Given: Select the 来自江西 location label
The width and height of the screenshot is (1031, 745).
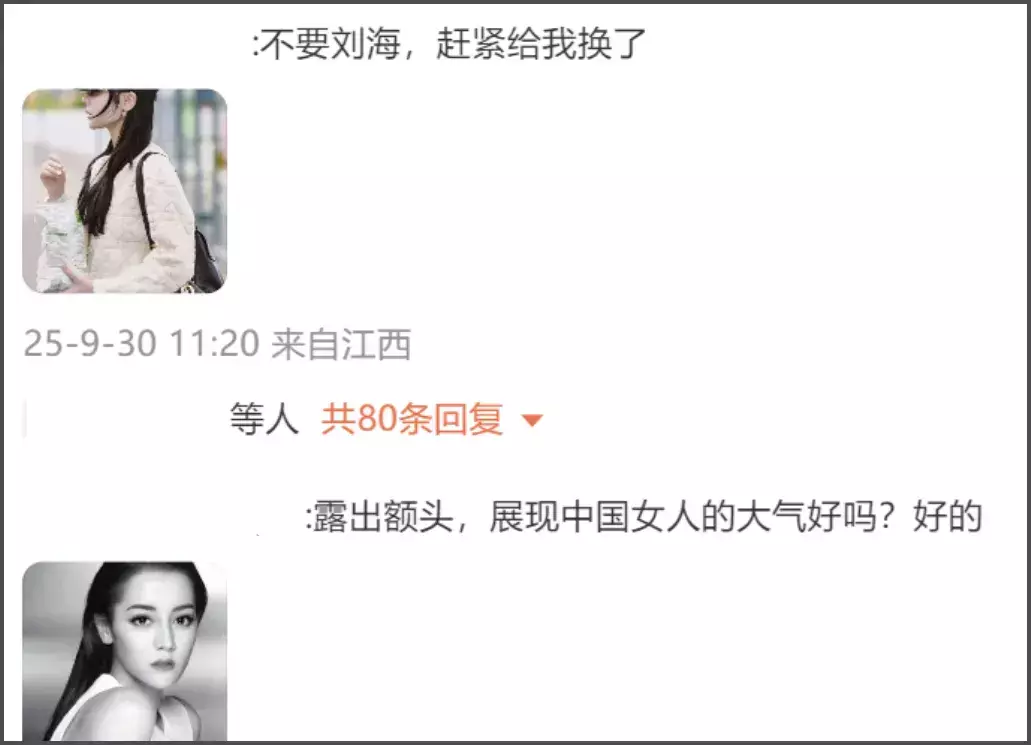Looking at the screenshot, I should [341, 344].
